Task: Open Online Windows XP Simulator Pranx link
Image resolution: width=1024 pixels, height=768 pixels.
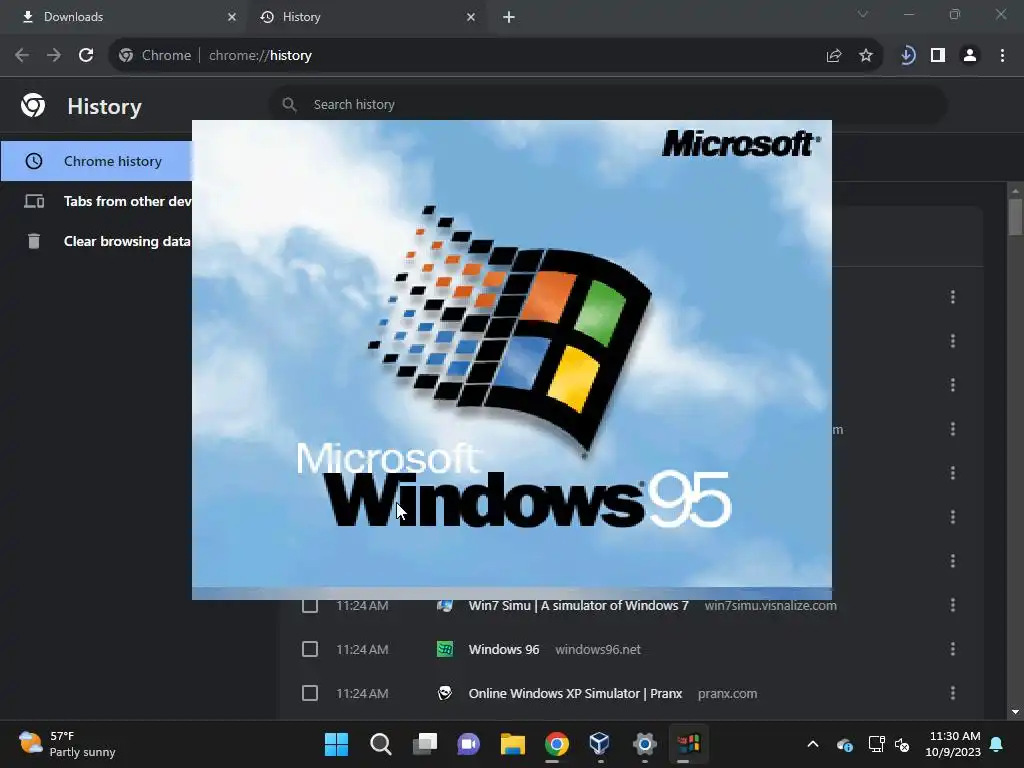Action: pos(575,694)
